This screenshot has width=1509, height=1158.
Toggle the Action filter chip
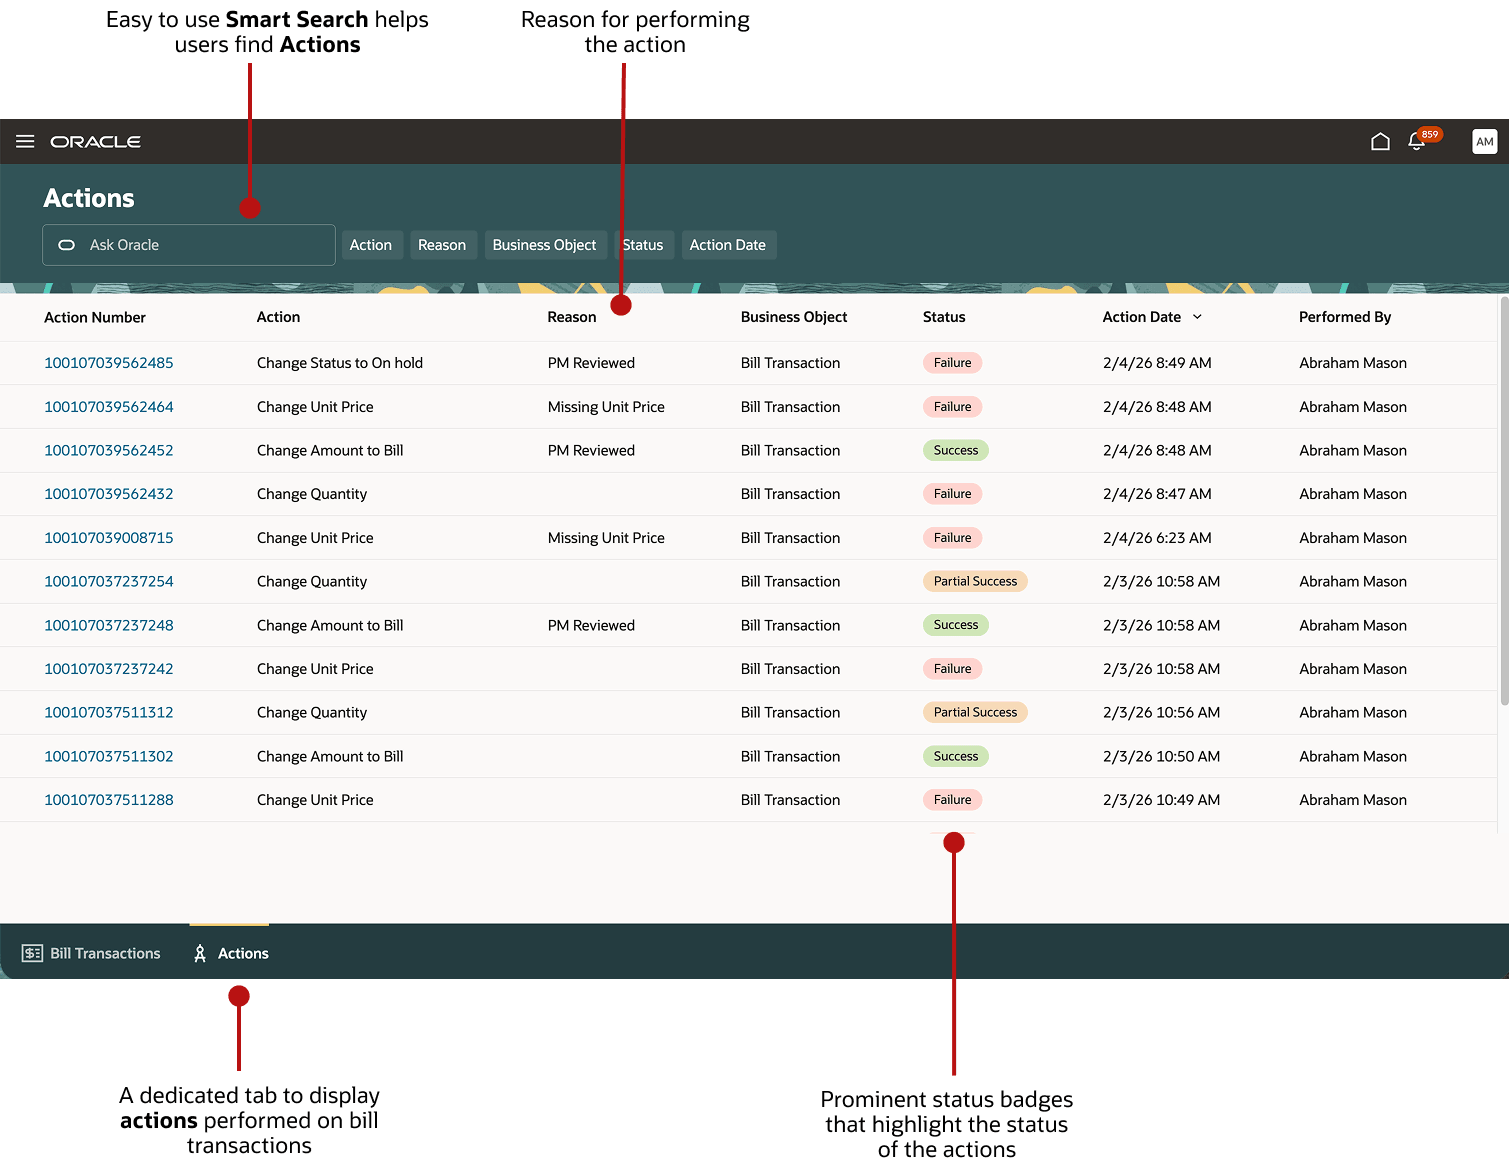tap(371, 244)
